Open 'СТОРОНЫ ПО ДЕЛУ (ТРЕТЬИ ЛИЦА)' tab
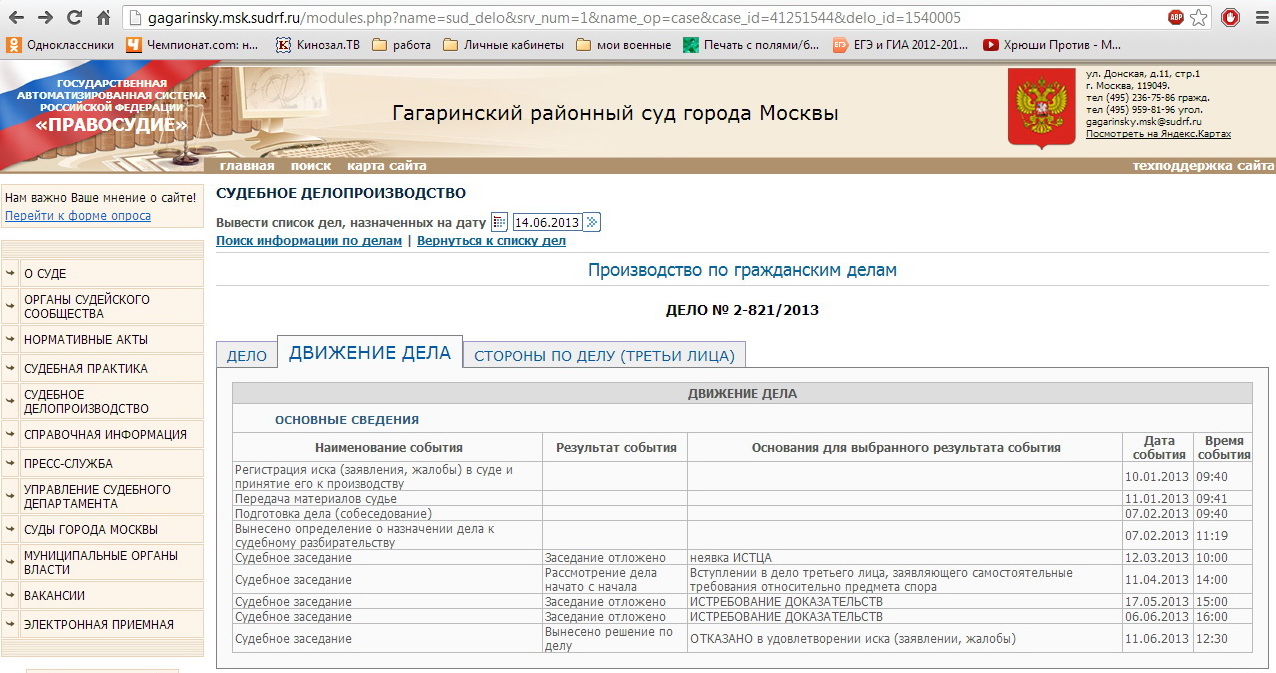This screenshot has width=1276, height=673. (x=604, y=356)
